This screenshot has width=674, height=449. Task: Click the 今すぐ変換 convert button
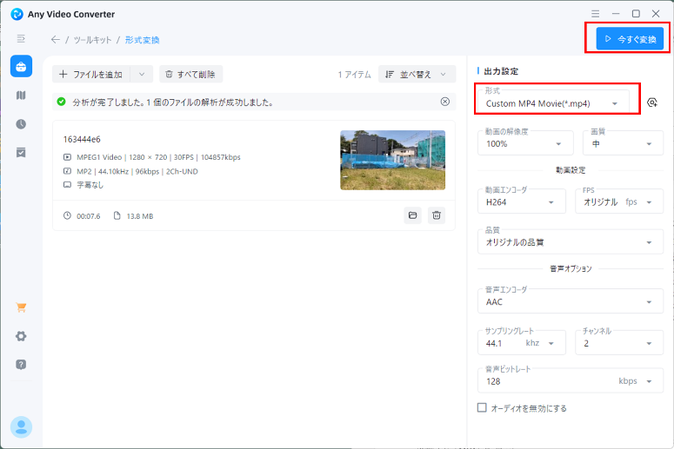(624, 39)
